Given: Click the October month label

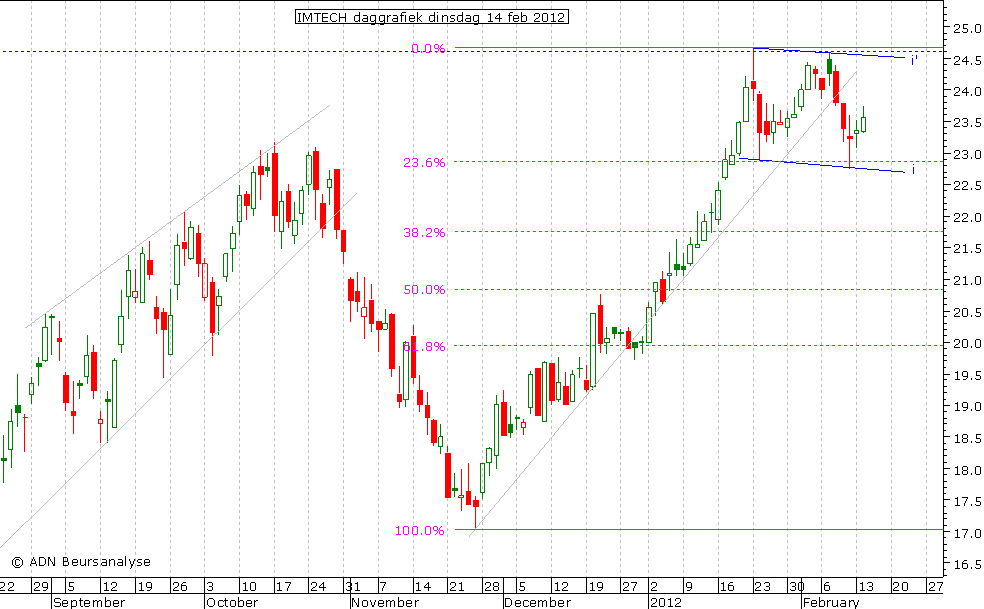Looking at the screenshot, I should (232, 603).
